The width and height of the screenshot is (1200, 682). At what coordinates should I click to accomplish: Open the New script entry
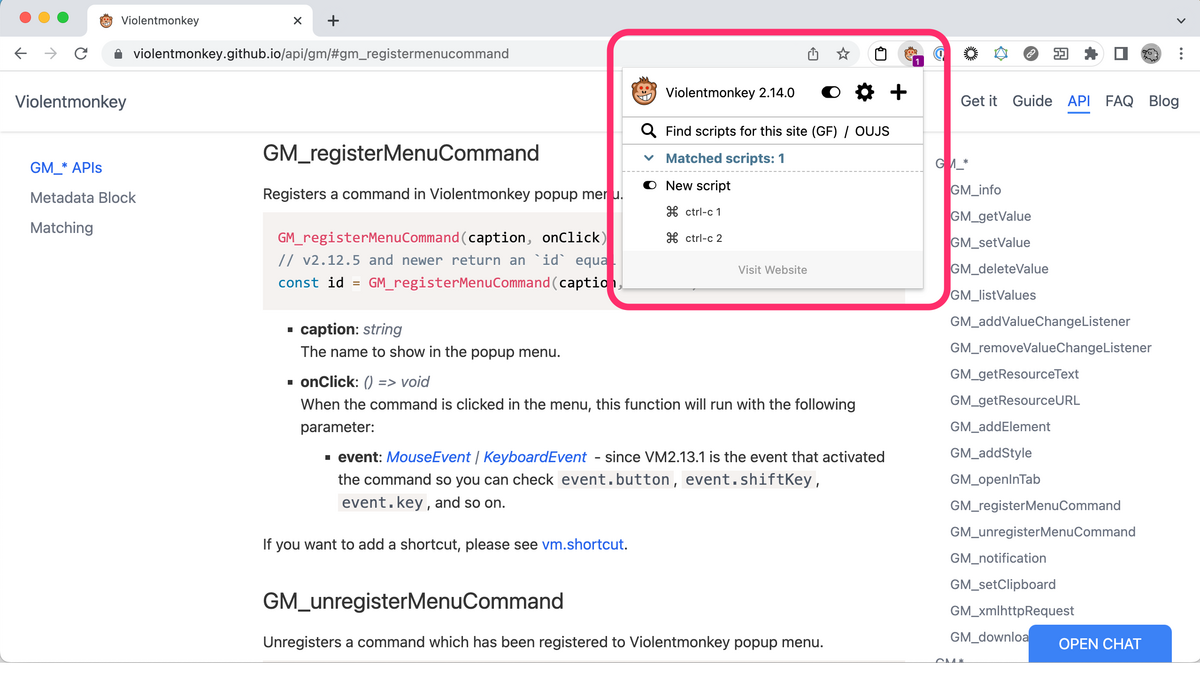[698, 186]
